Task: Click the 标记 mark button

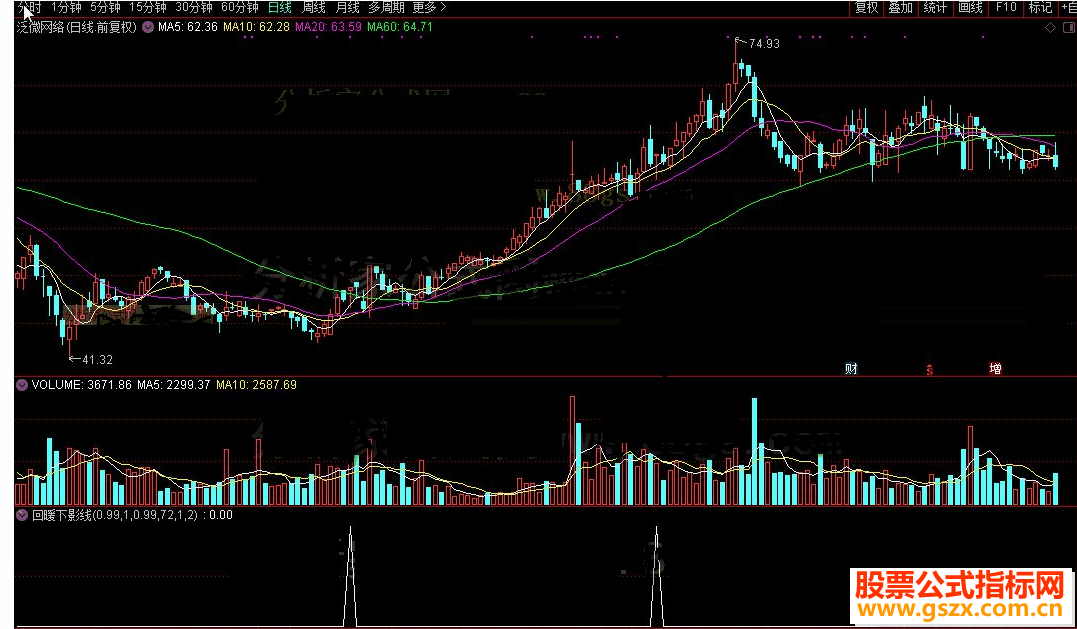Action: [1040, 8]
